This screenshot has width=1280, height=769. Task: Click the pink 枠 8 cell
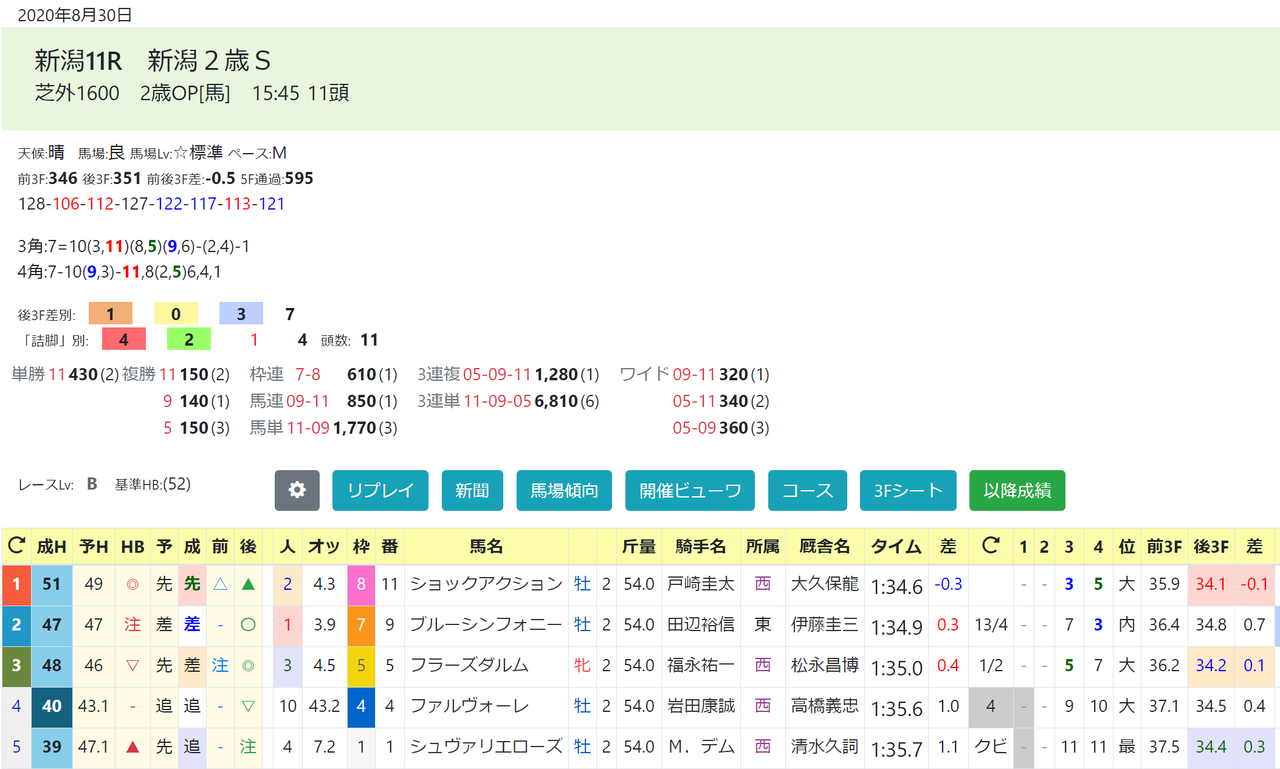361,584
